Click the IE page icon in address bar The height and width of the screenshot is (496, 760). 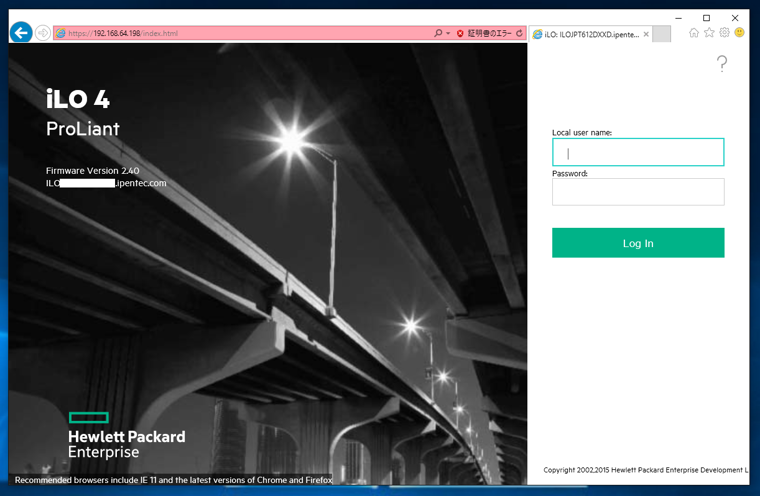(x=61, y=33)
